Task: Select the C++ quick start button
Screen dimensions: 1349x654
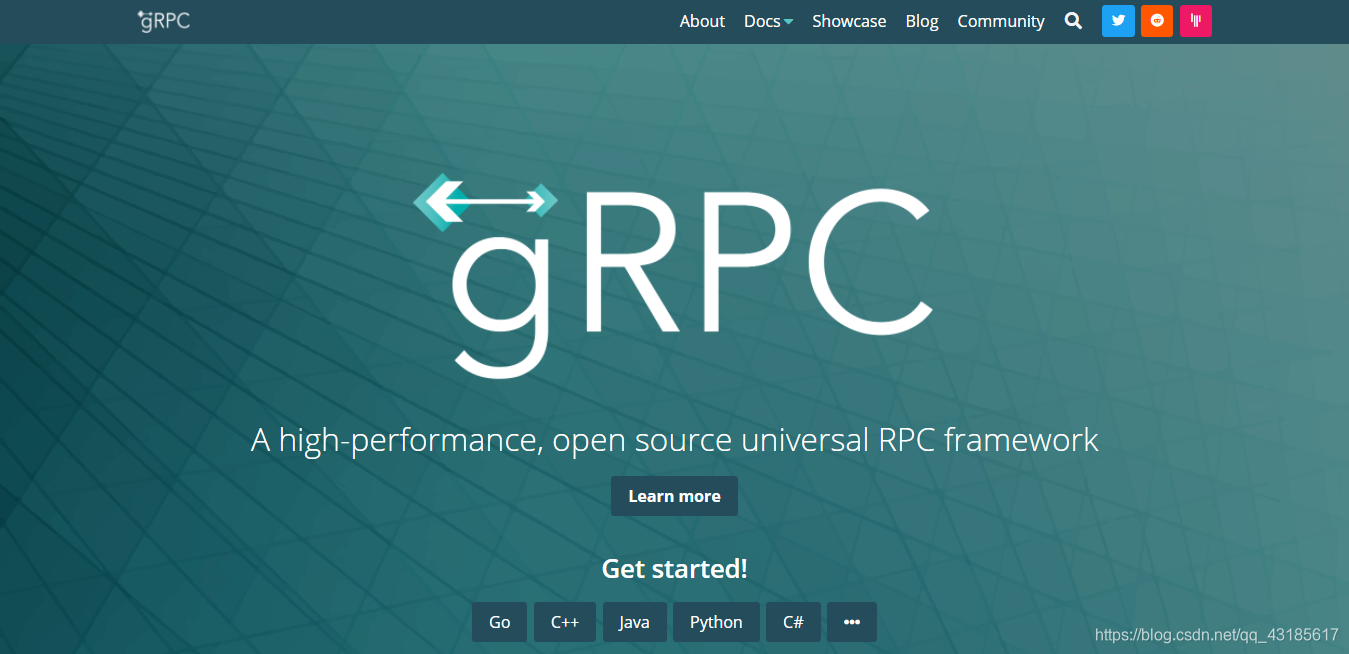Action: point(565,622)
